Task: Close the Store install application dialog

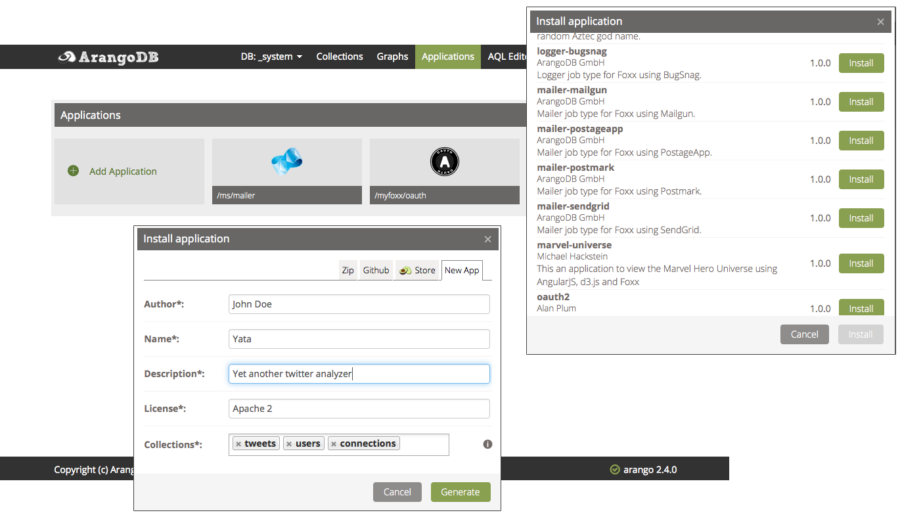Action: click(x=880, y=21)
